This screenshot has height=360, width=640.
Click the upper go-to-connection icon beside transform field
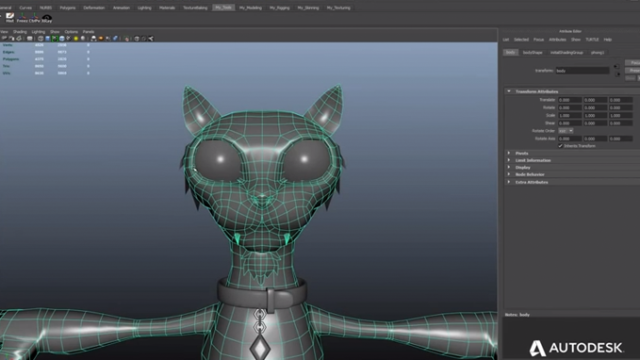pyautogui.click(x=616, y=67)
